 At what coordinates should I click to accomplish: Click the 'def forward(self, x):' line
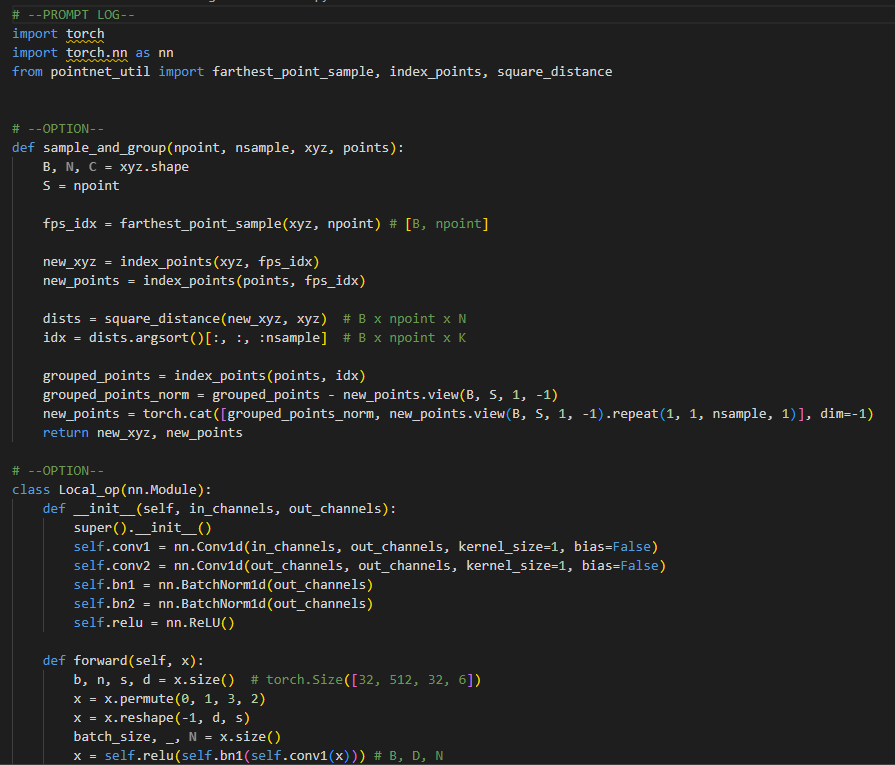pyautogui.click(x=123, y=661)
